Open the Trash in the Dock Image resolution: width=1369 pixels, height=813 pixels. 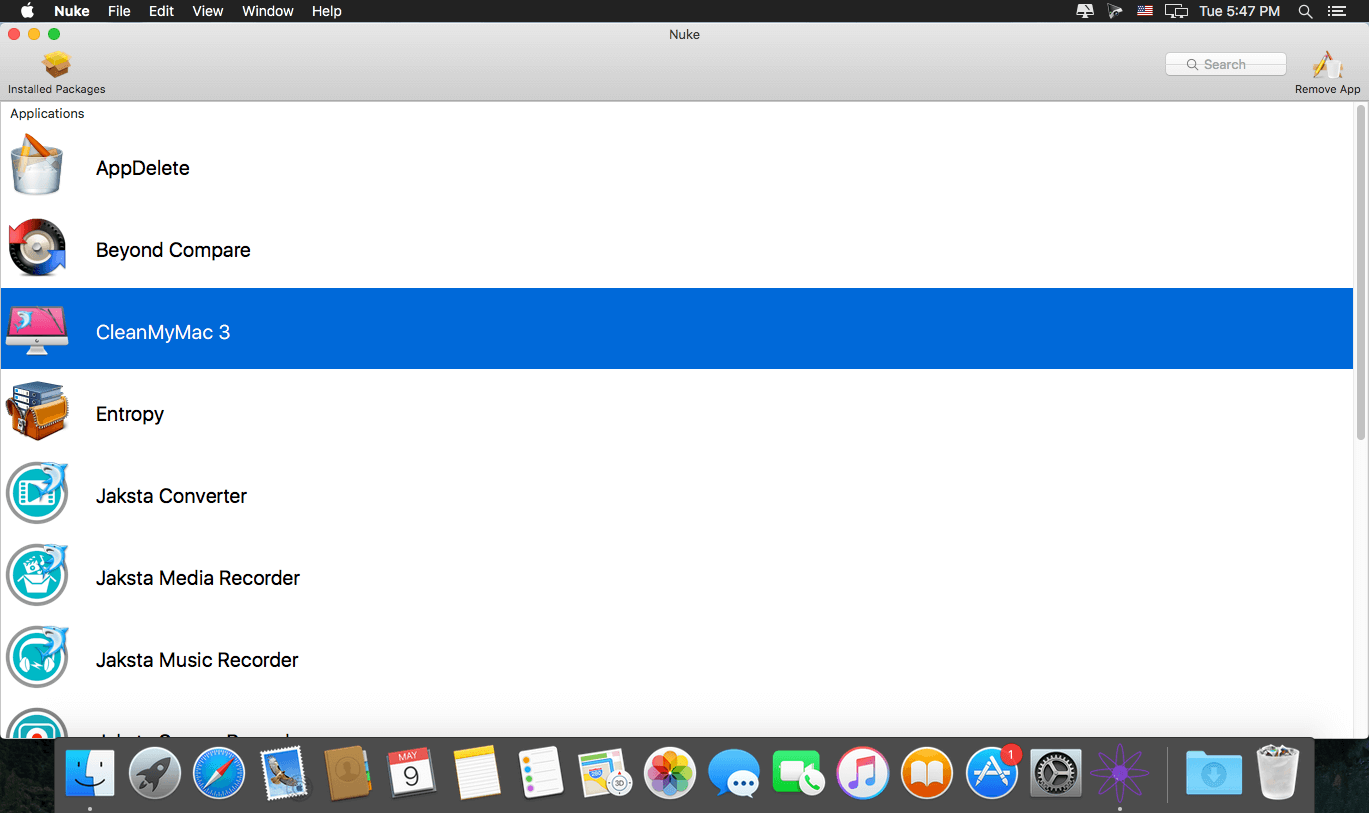point(1278,771)
